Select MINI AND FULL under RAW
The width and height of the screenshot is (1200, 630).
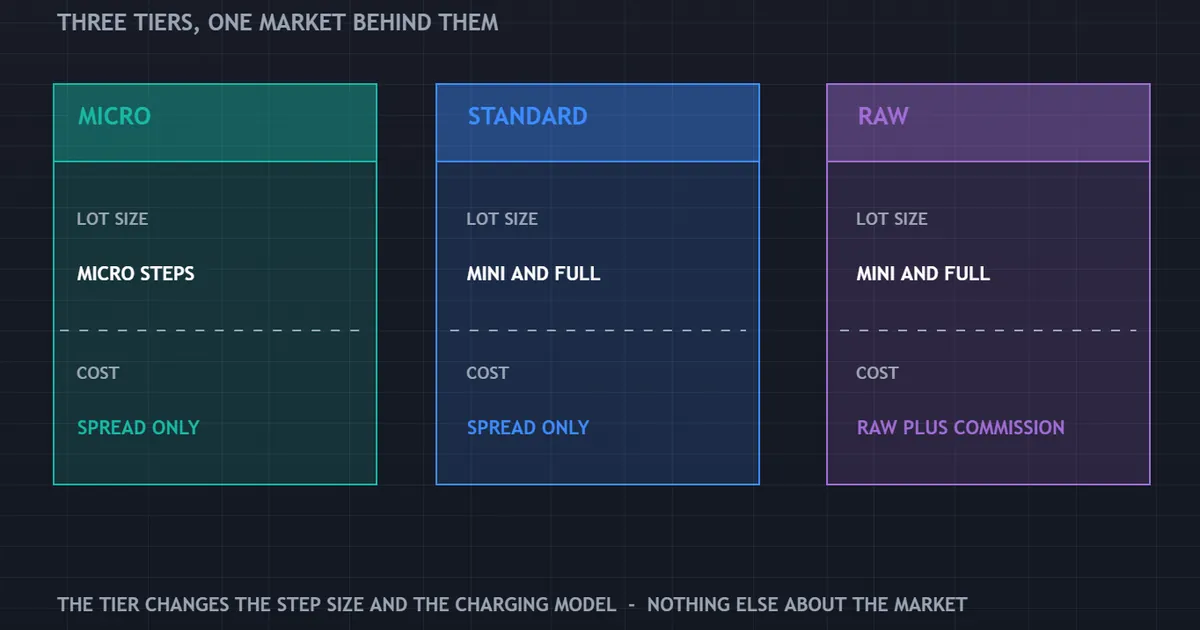click(923, 273)
